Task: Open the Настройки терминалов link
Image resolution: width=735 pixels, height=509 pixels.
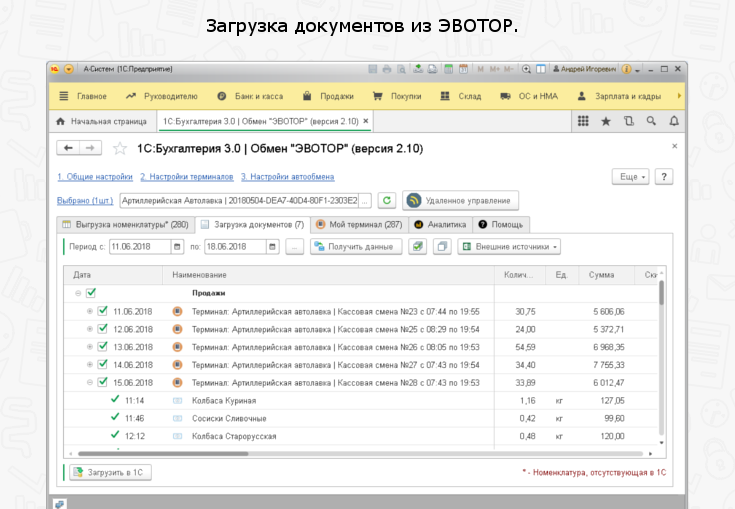Action: tap(185, 176)
